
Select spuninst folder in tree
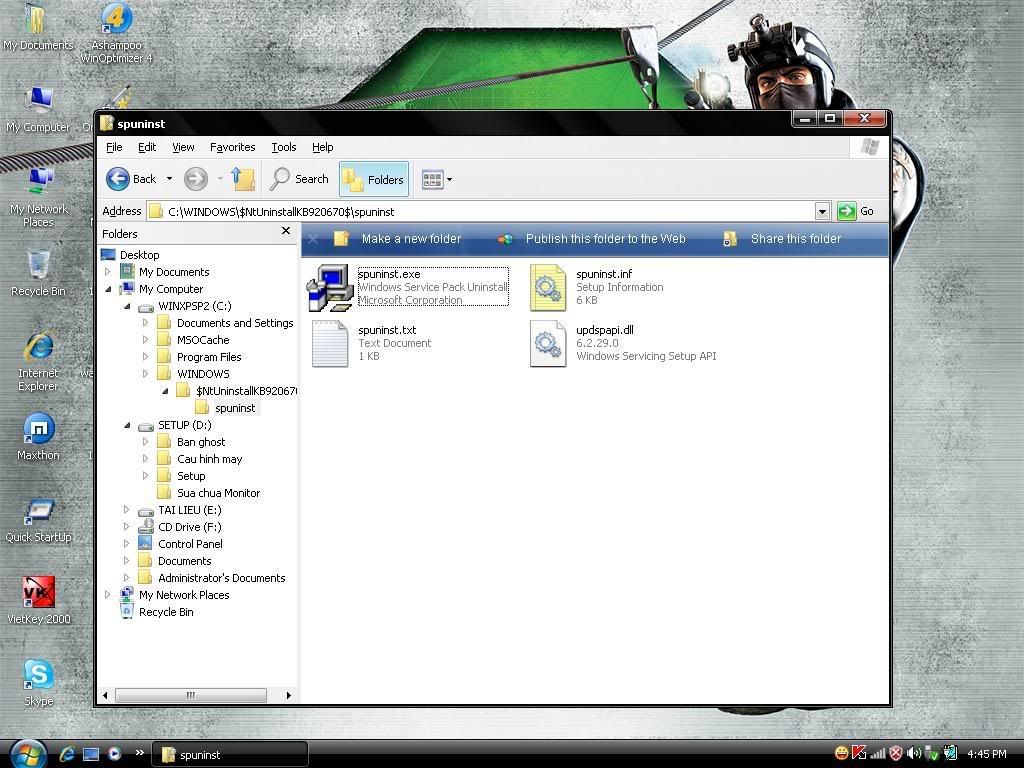pos(235,408)
